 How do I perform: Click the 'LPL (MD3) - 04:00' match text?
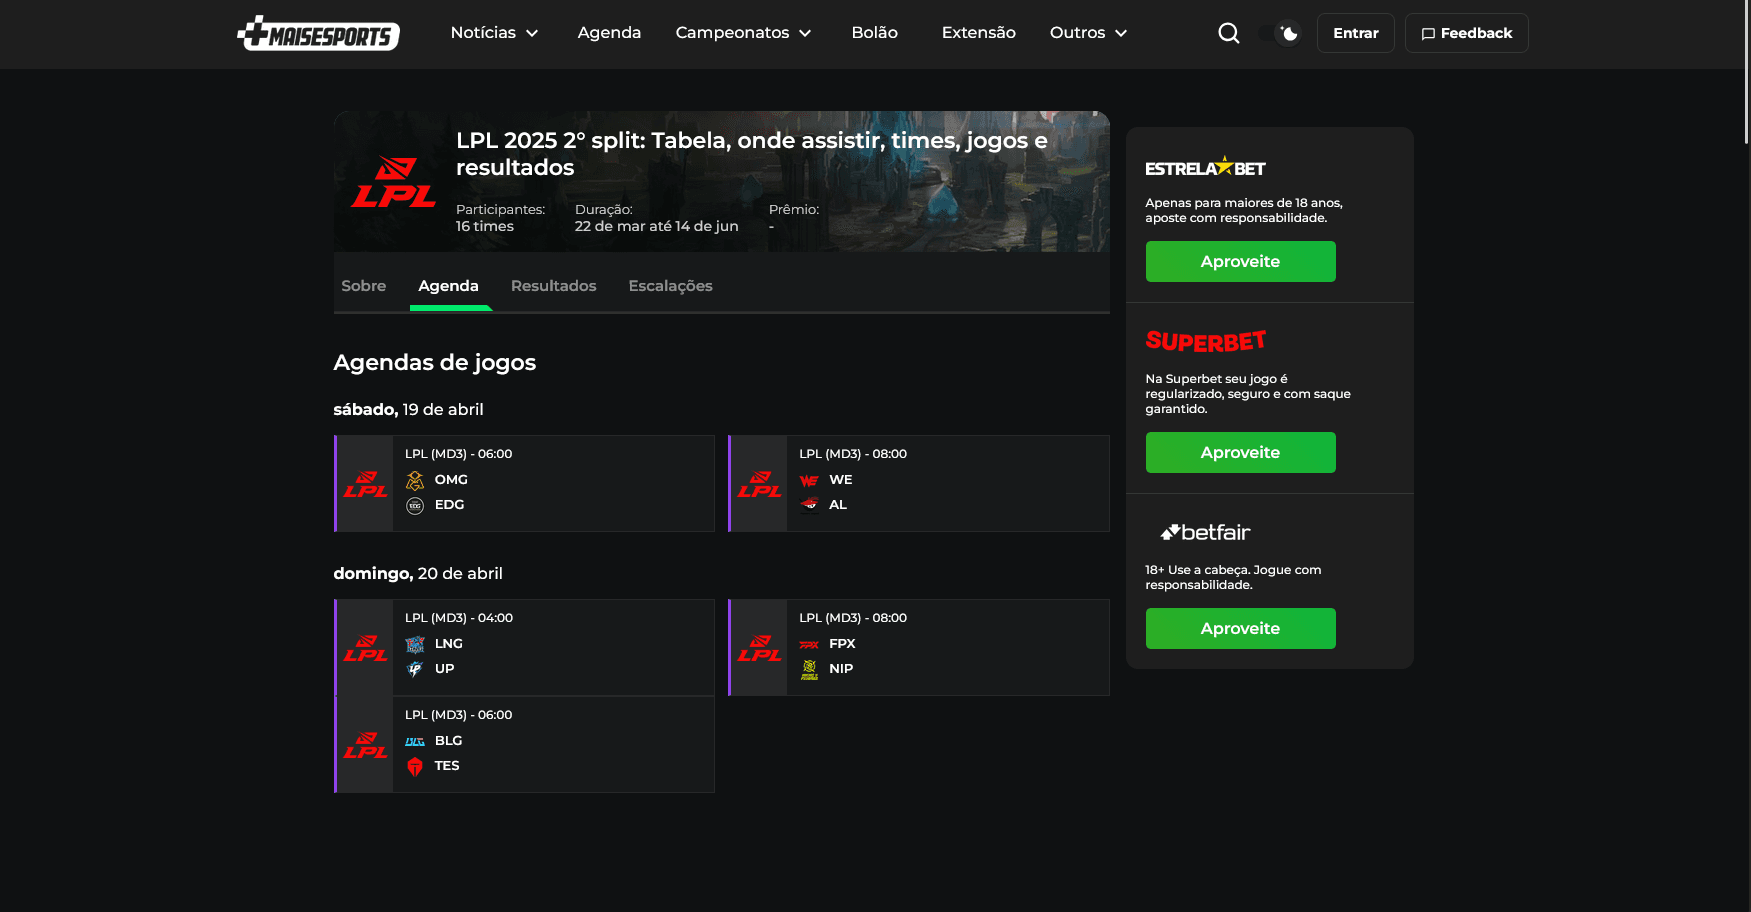(x=459, y=618)
